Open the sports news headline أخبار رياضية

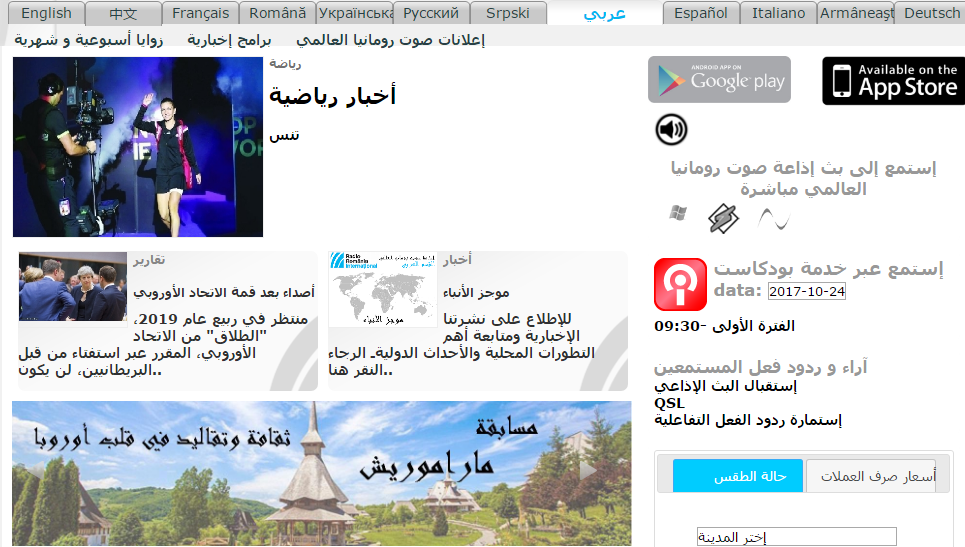(x=332, y=95)
